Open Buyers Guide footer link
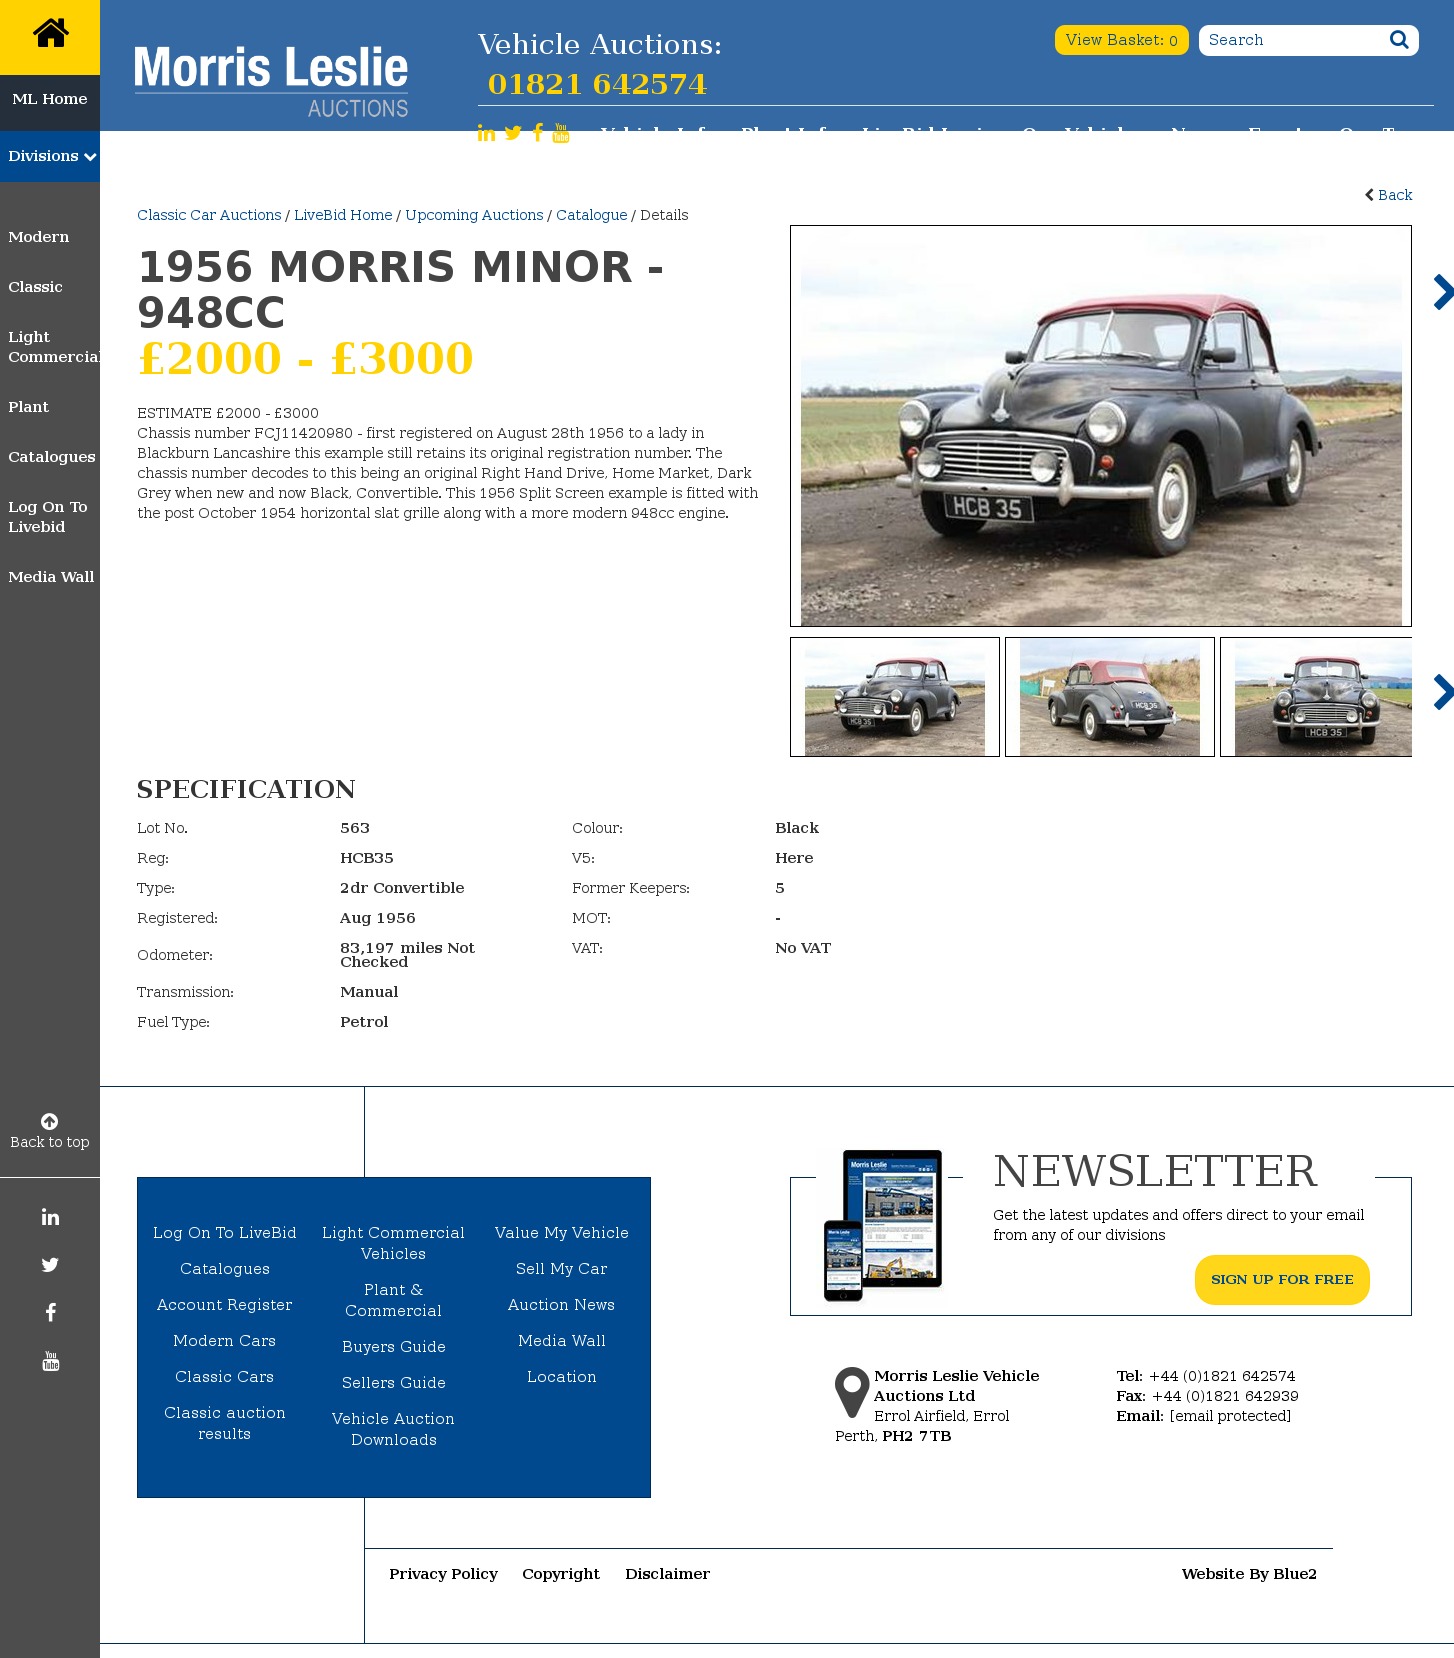The image size is (1454, 1658). pyautogui.click(x=394, y=1347)
